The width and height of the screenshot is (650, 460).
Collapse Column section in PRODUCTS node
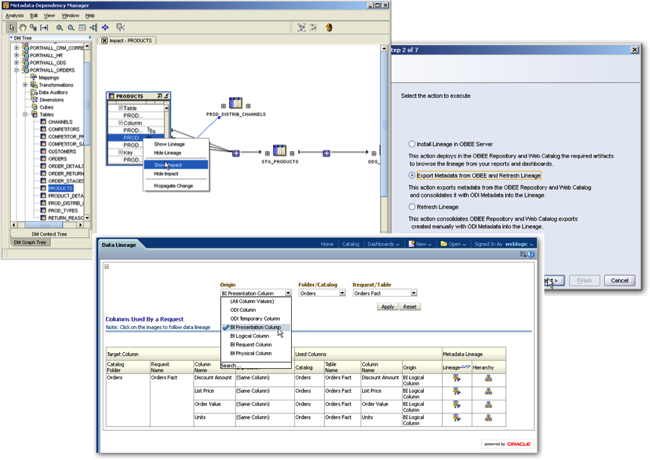[121, 123]
